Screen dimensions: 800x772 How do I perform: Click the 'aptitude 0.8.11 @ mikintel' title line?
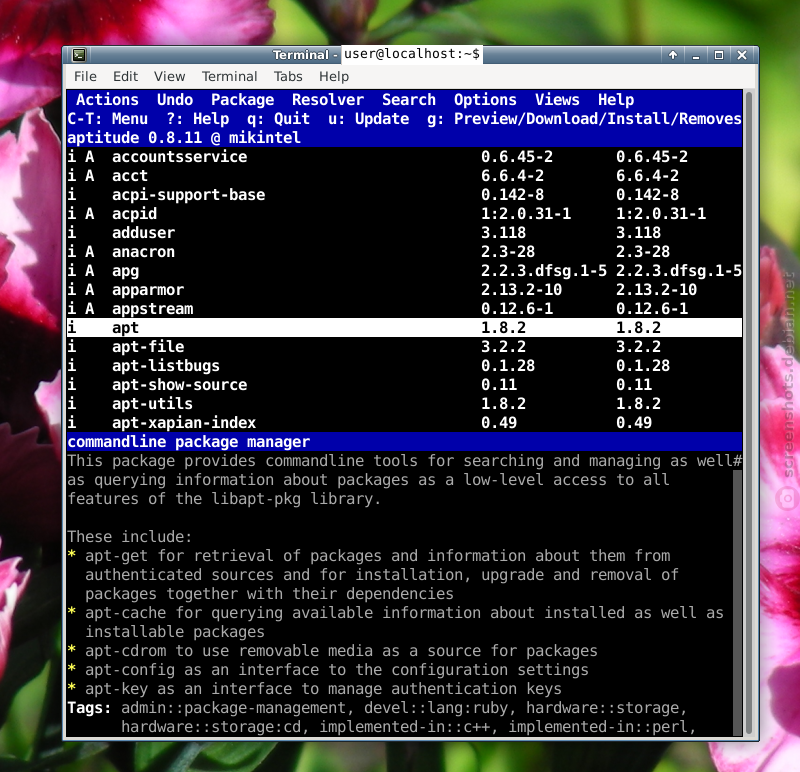point(184,138)
